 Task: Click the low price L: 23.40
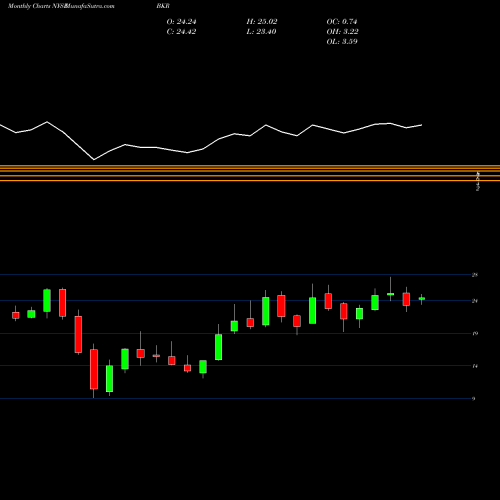coord(262,32)
